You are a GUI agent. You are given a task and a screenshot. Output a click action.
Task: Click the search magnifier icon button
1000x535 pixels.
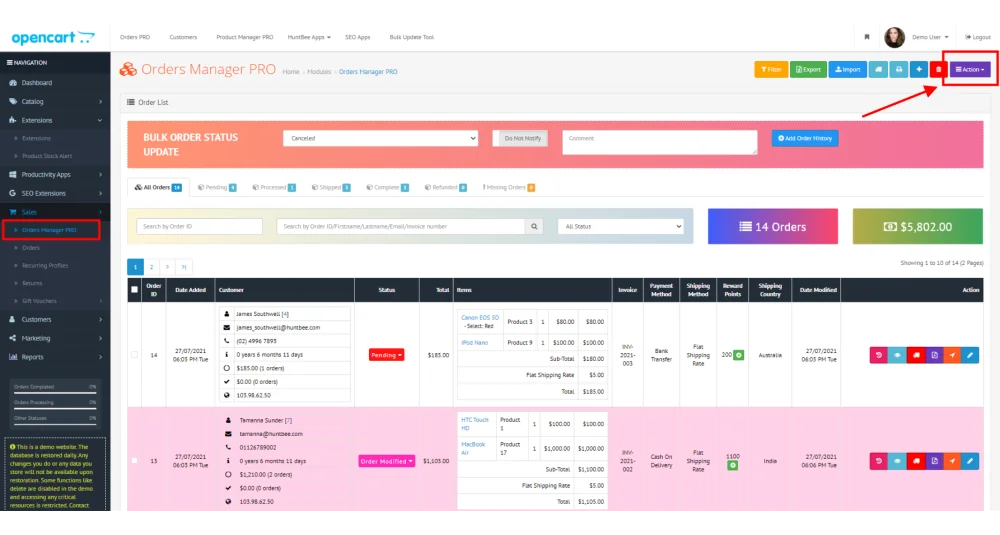tap(534, 226)
